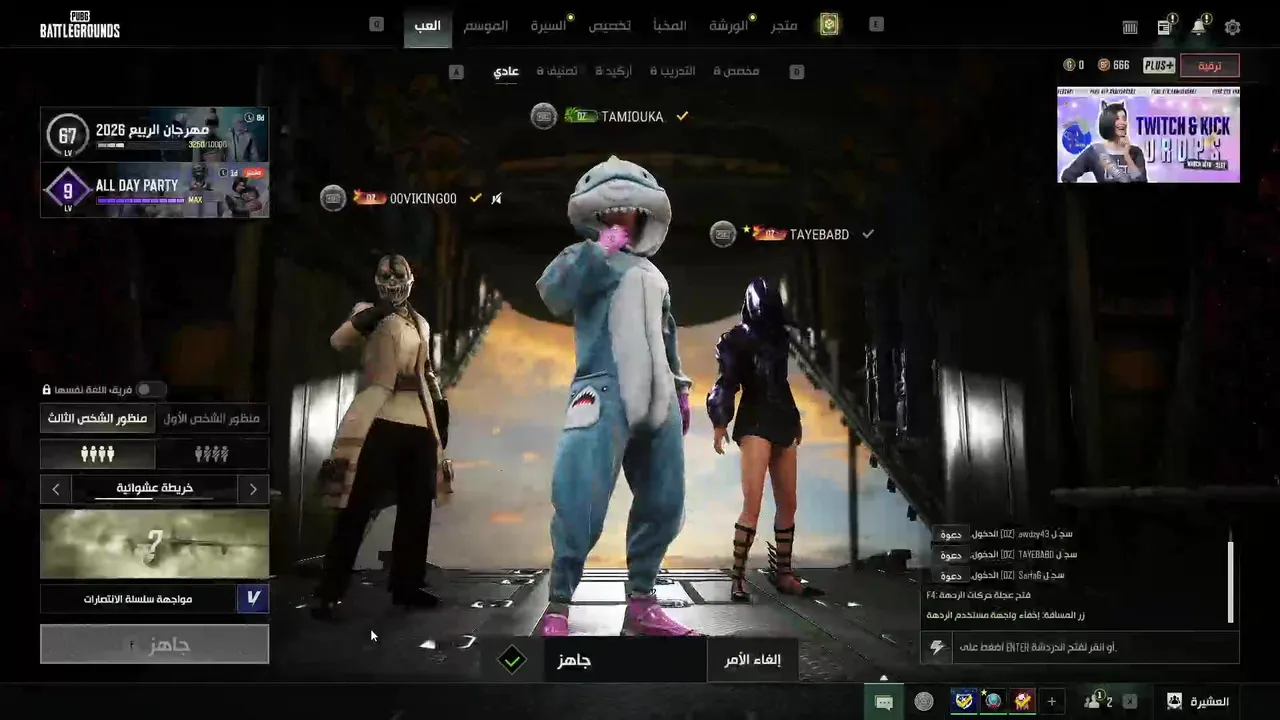
Task: Select first-person perspective منظور الشخص الأول
Action: coord(212,418)
